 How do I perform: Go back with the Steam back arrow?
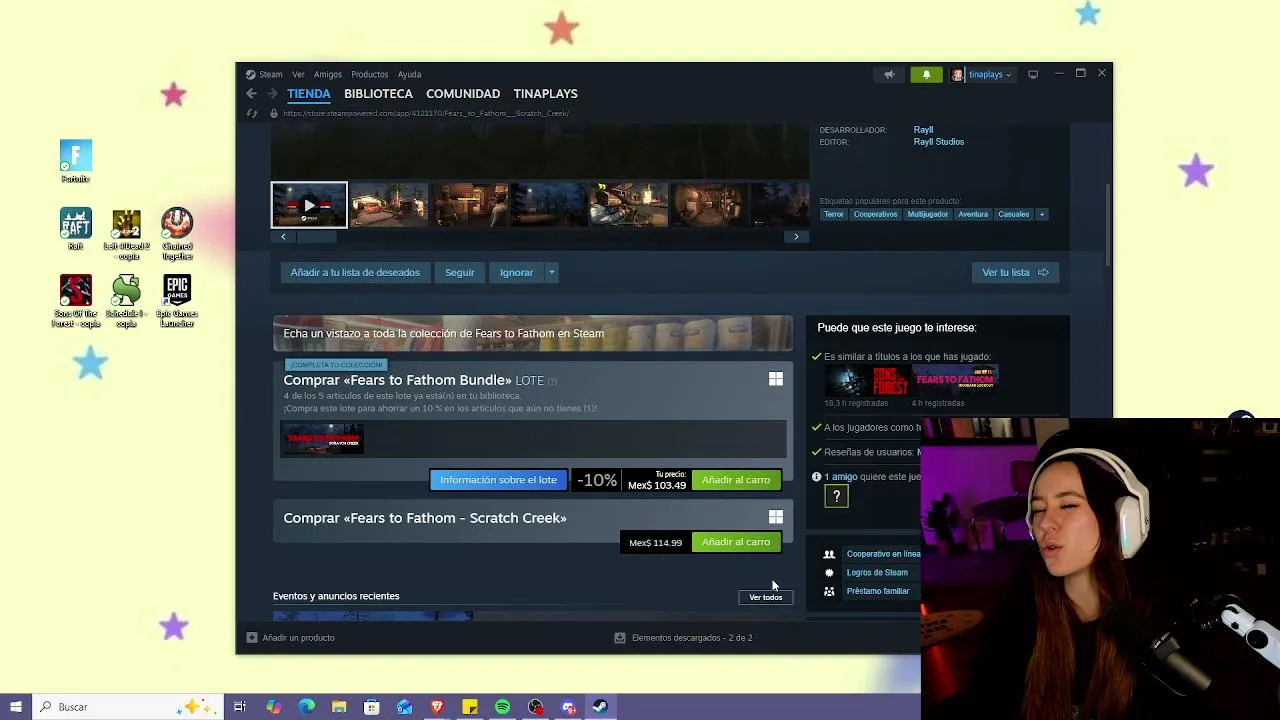pos(251,94)
